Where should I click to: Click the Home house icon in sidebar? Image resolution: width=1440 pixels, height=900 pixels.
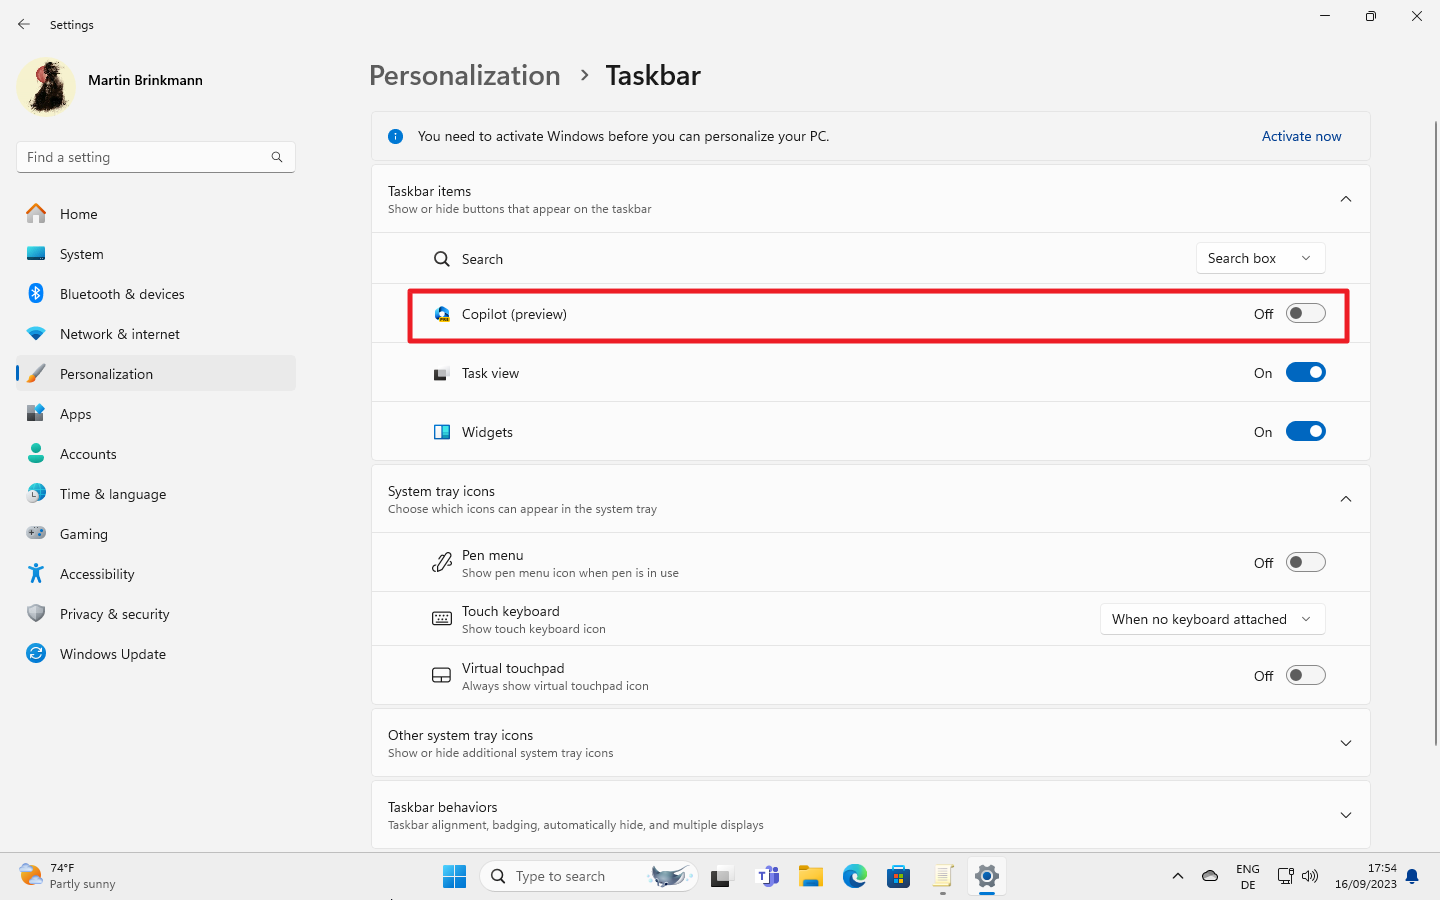coord(36,214)
